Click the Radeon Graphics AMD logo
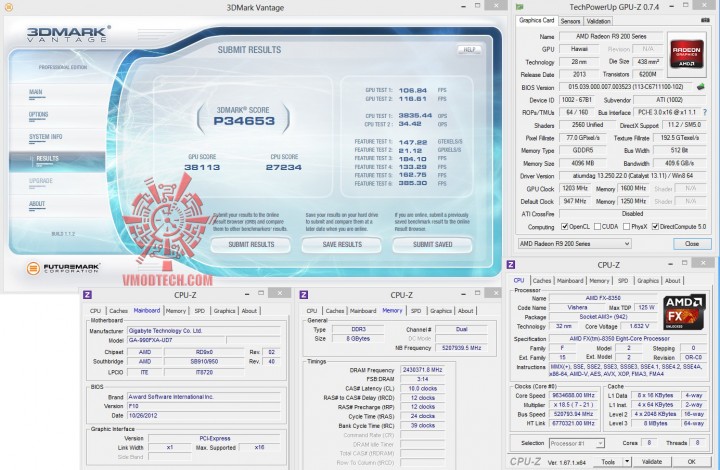 (x=686, y=55)
